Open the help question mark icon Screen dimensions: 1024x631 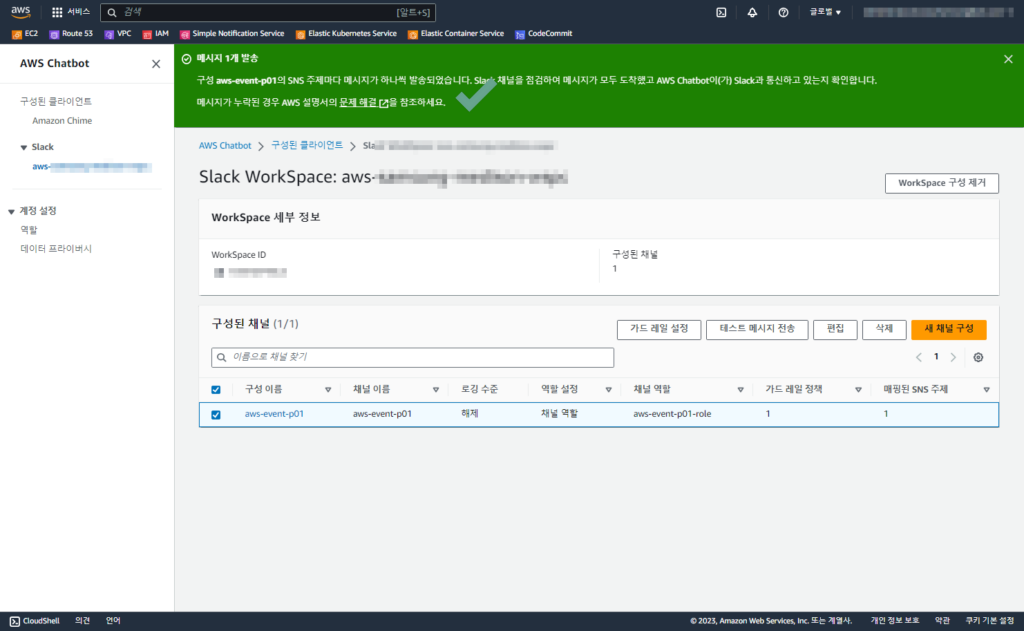[783, 12]
